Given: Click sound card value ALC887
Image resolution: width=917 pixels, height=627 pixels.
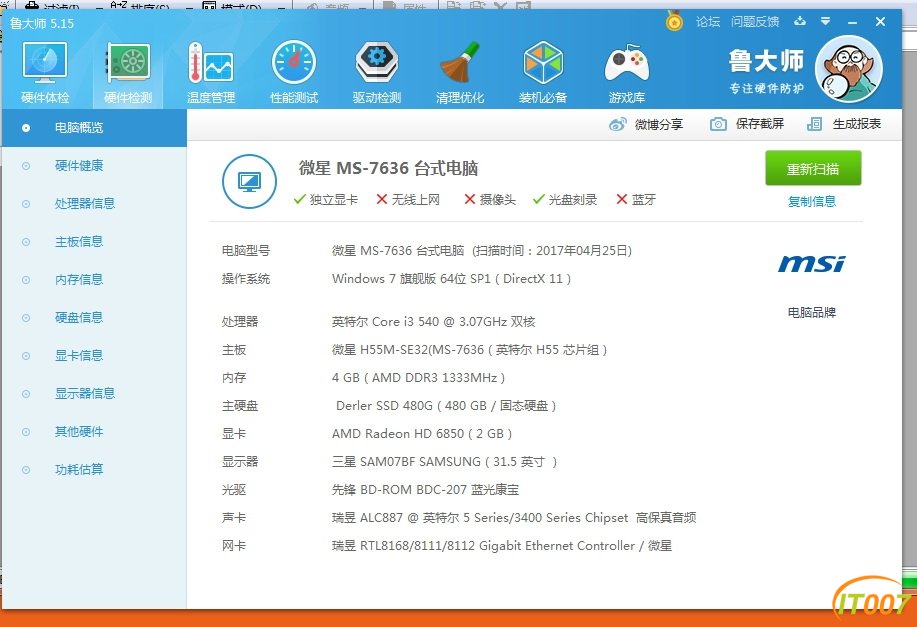Looking at the screenshot, I should [514, 518].
